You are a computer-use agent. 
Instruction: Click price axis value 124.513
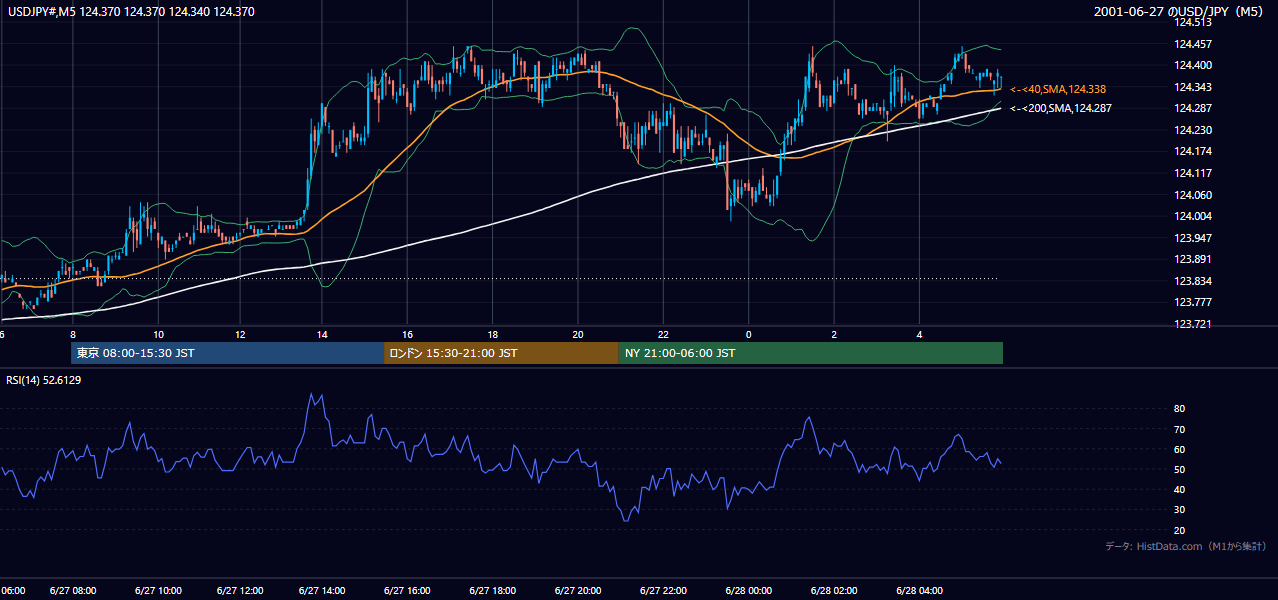point(1192,22)
